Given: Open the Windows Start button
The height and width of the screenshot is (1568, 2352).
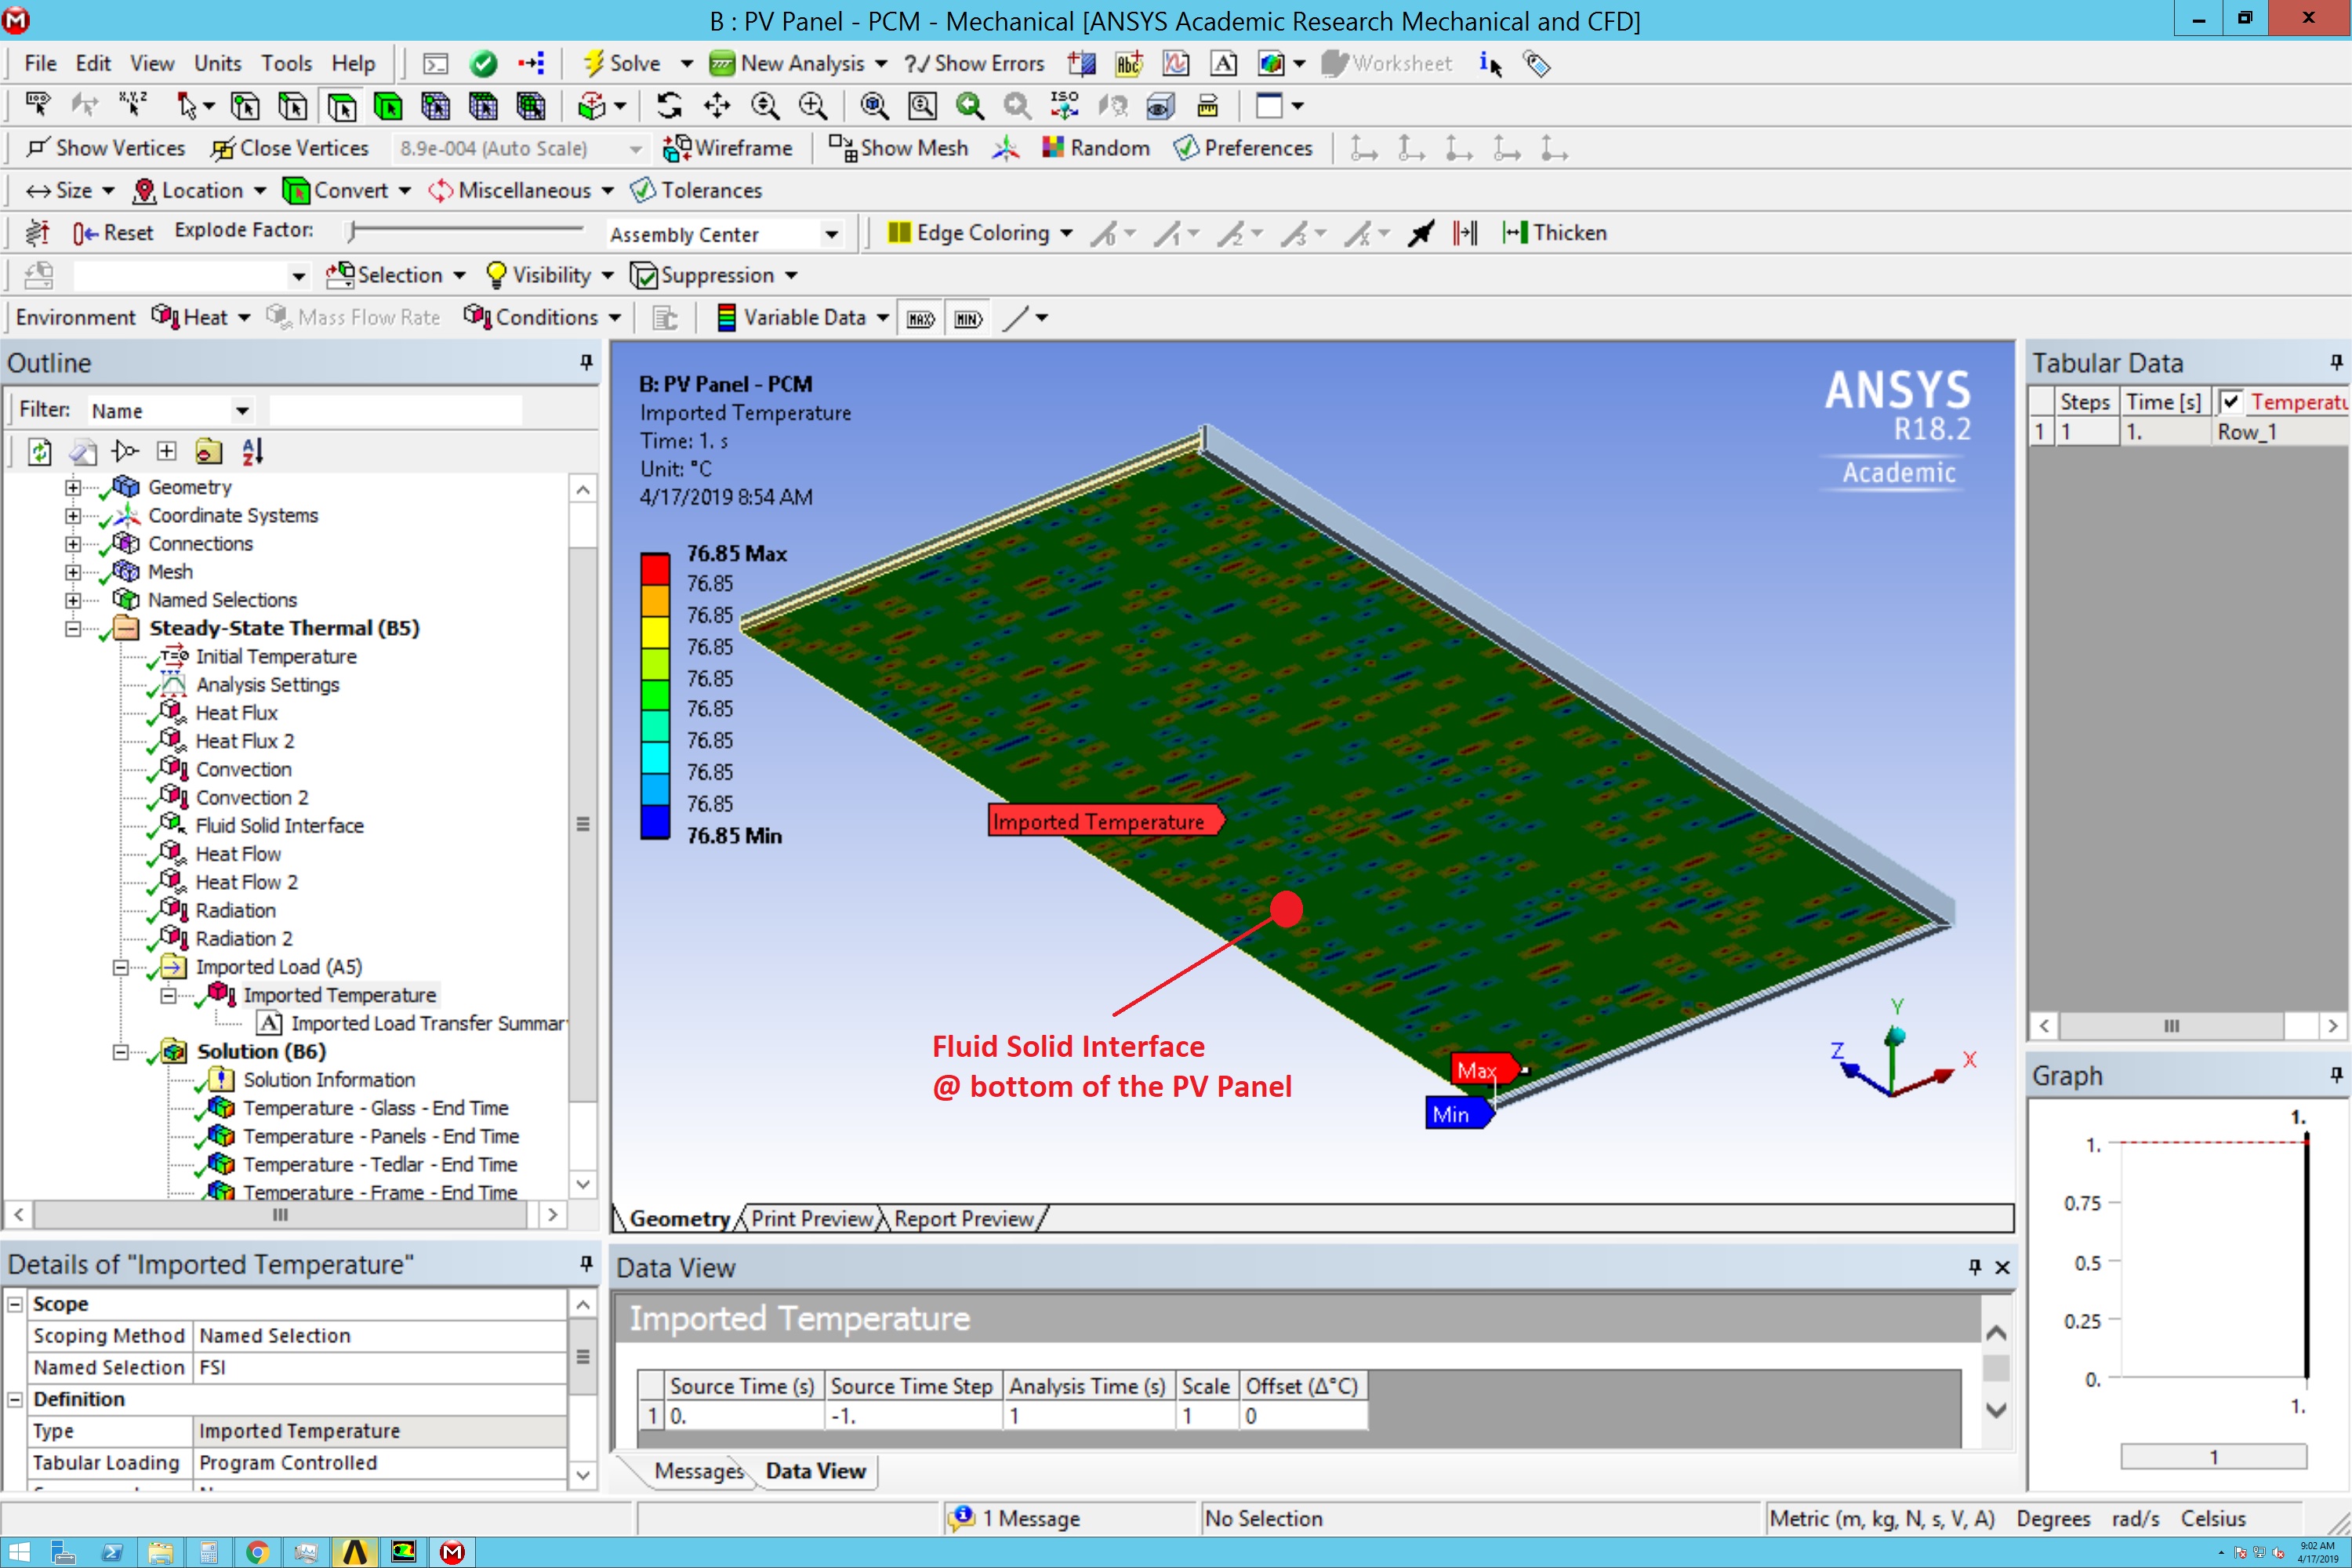Looking at the screenshot, I should 19,1552.
